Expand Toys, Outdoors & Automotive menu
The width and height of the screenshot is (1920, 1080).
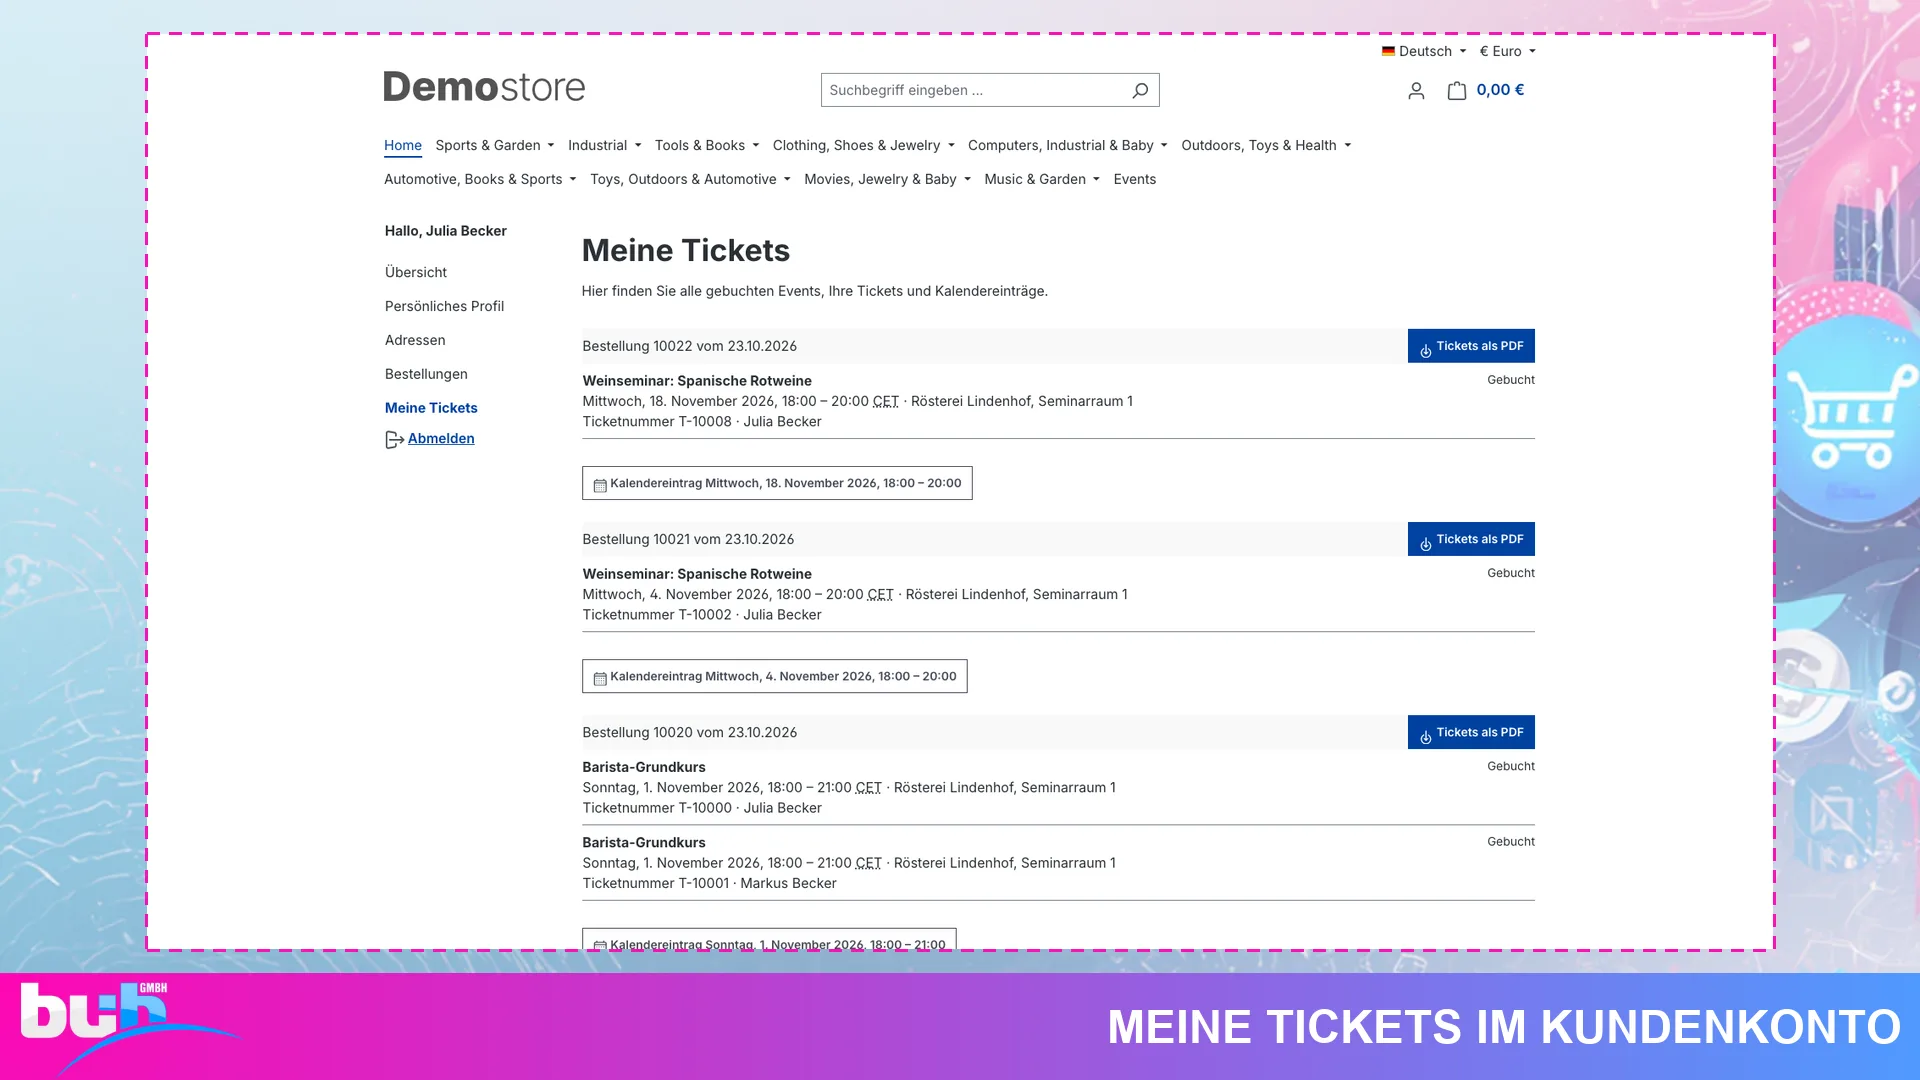click(x=690, y=179)
